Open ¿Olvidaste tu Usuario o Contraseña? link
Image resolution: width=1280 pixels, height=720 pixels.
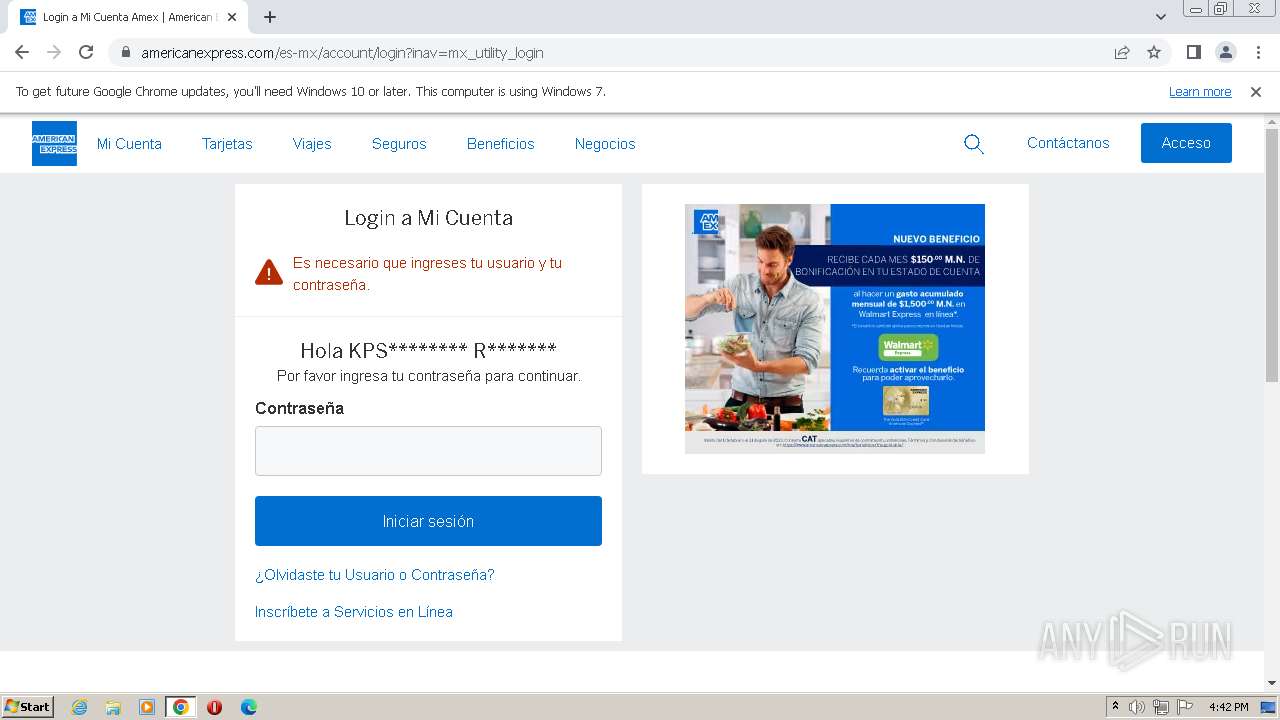click(375, 575)
